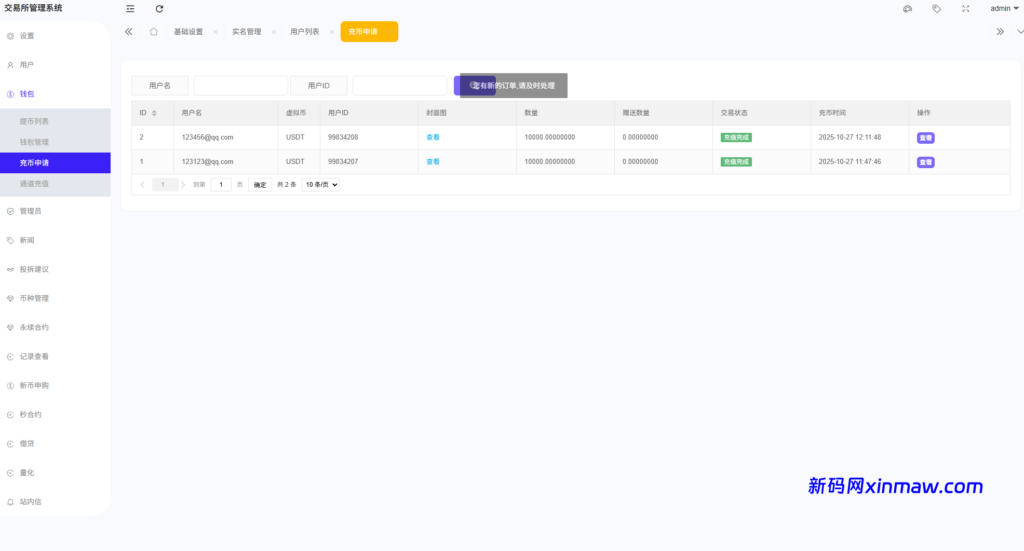Image resolution: width=1024 pixels, height=551 pixels.
Task: Click the 确定 pagination confirm button
Action: (260, 185)
